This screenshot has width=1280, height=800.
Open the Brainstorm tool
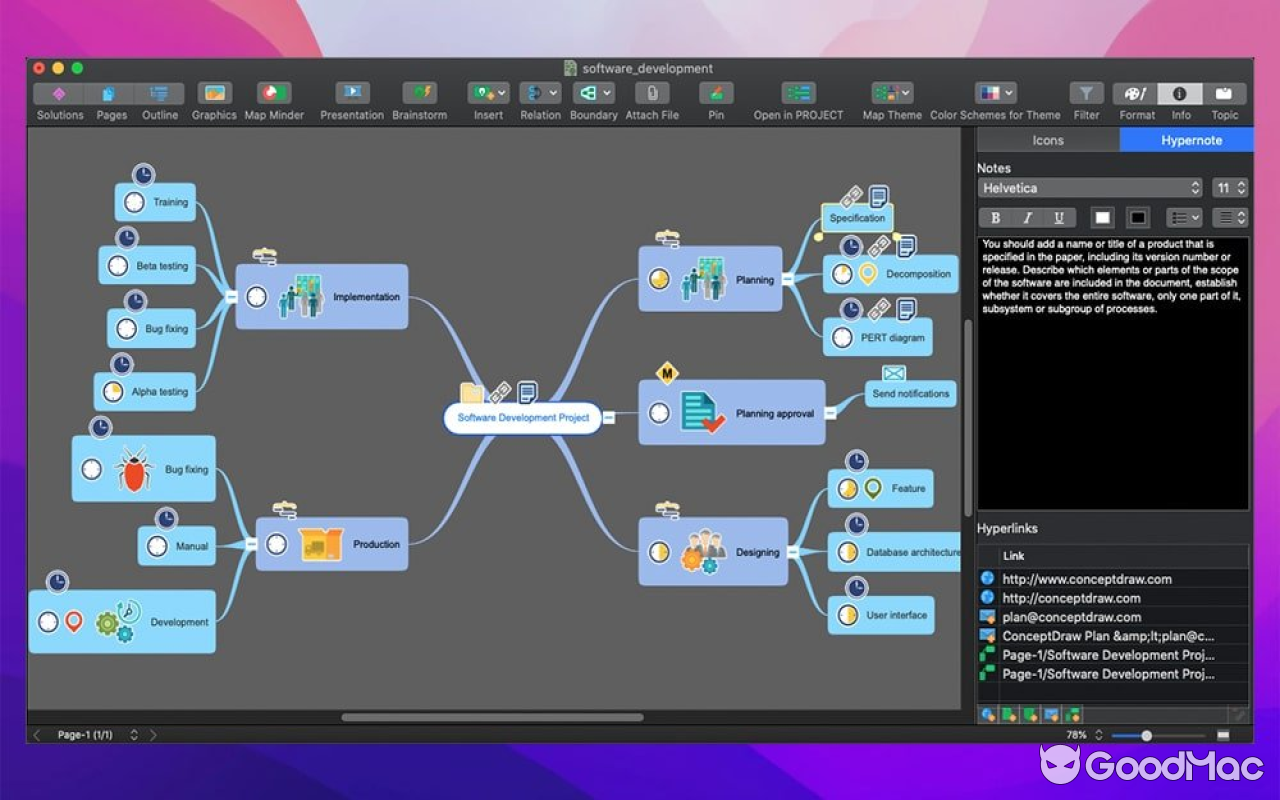419,95
